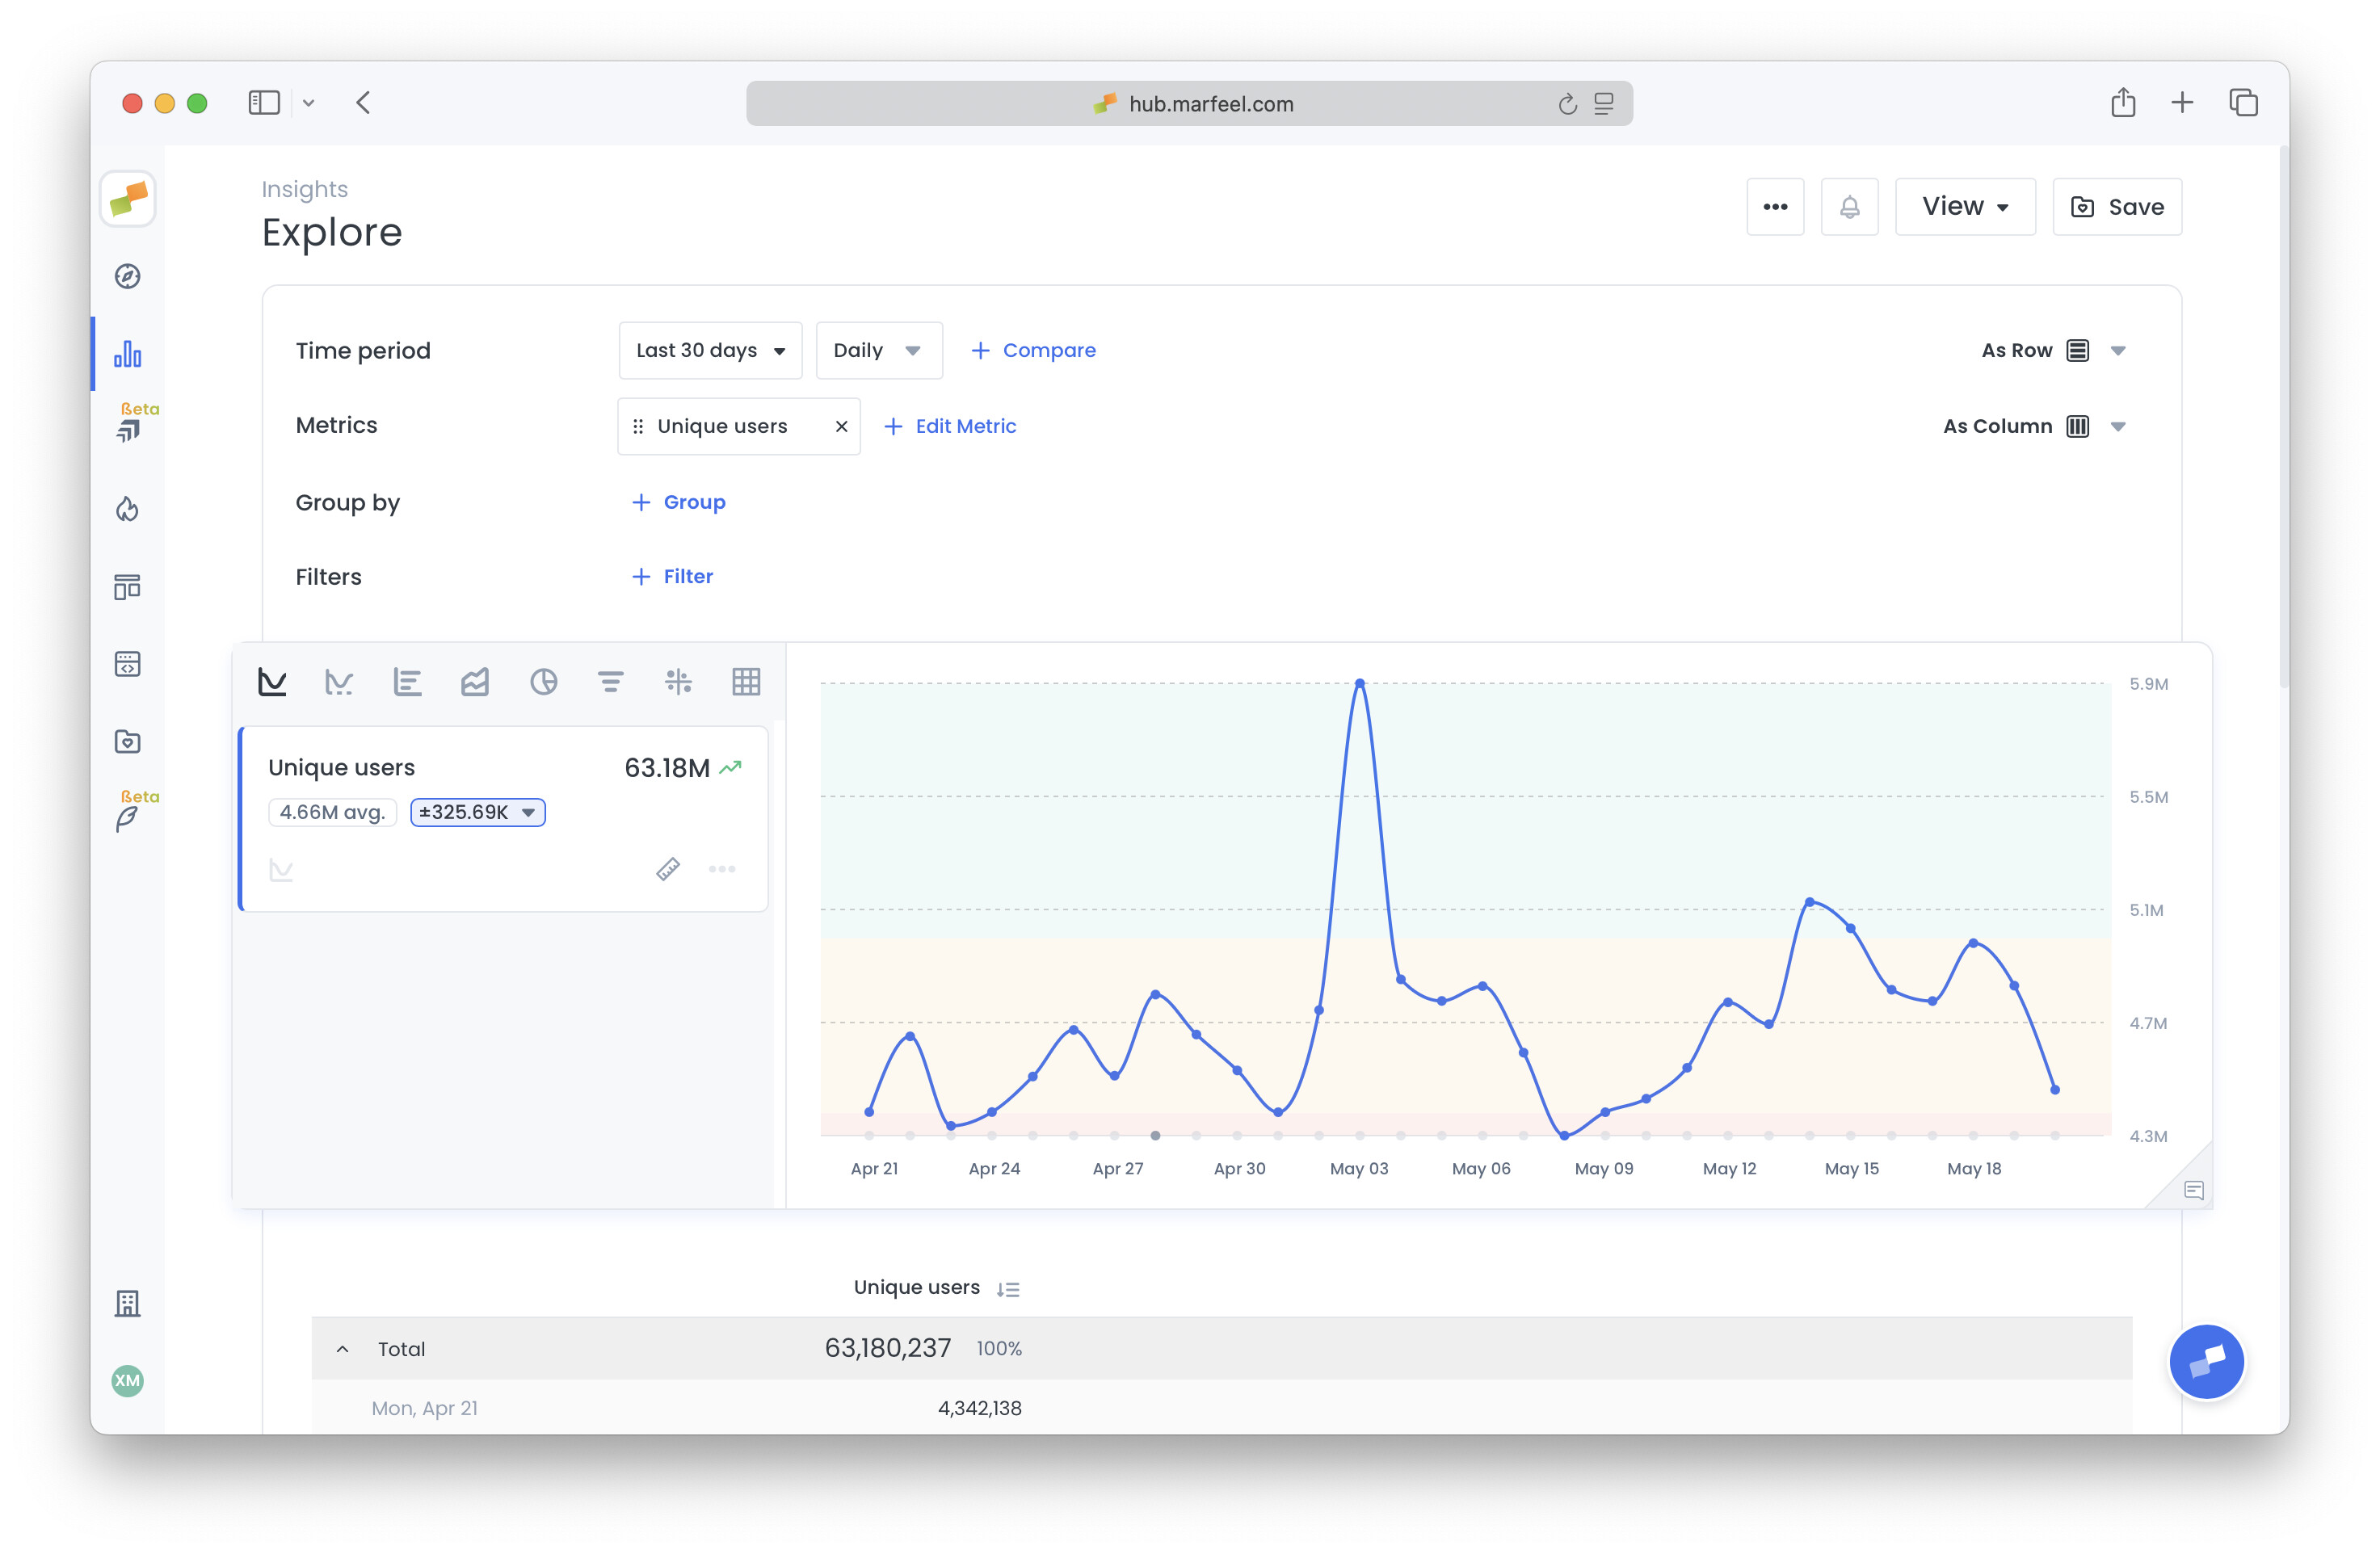Select the horizontal bar chart icon
This screenshot has width=2380, height=1554.
[x=407, y=682]
